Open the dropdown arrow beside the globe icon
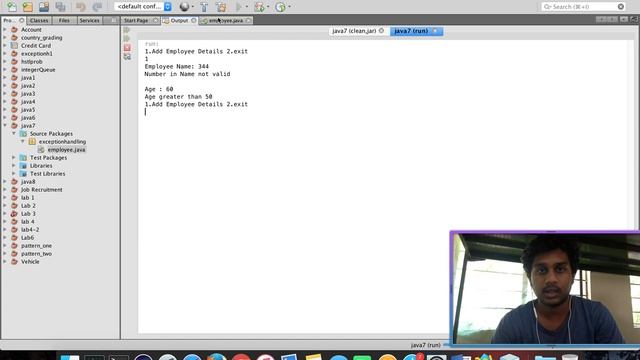This screenshot has width=640, height=360. tap(193, 7)
